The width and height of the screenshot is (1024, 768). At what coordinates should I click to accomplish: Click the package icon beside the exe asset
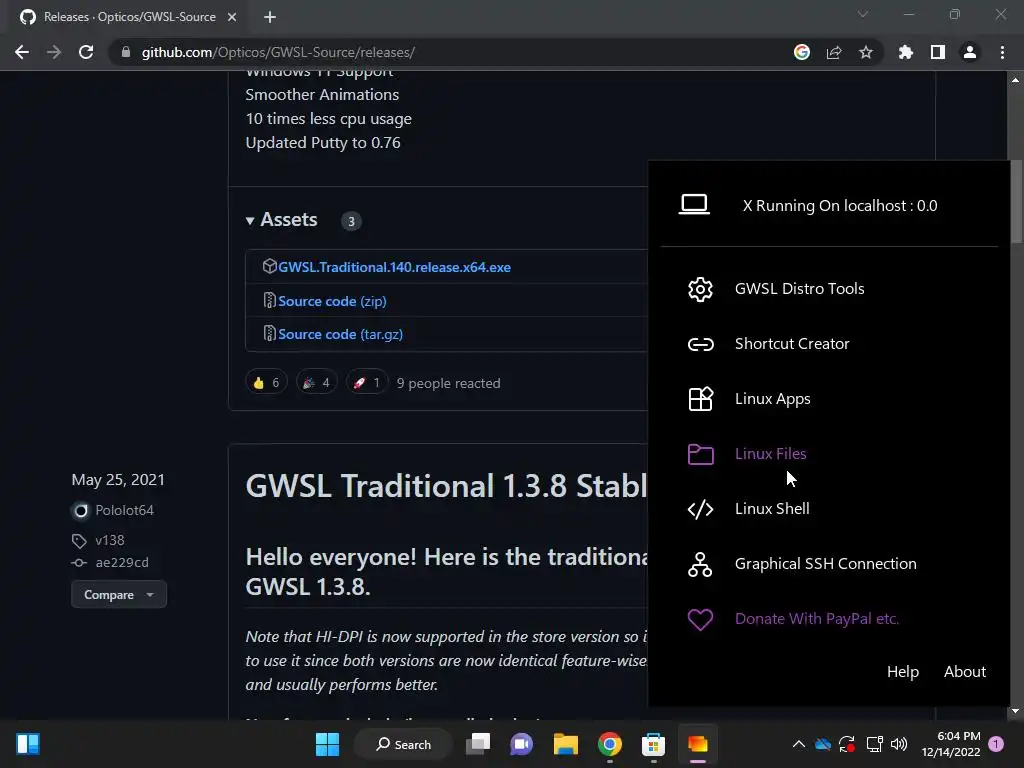pos(270,266)
